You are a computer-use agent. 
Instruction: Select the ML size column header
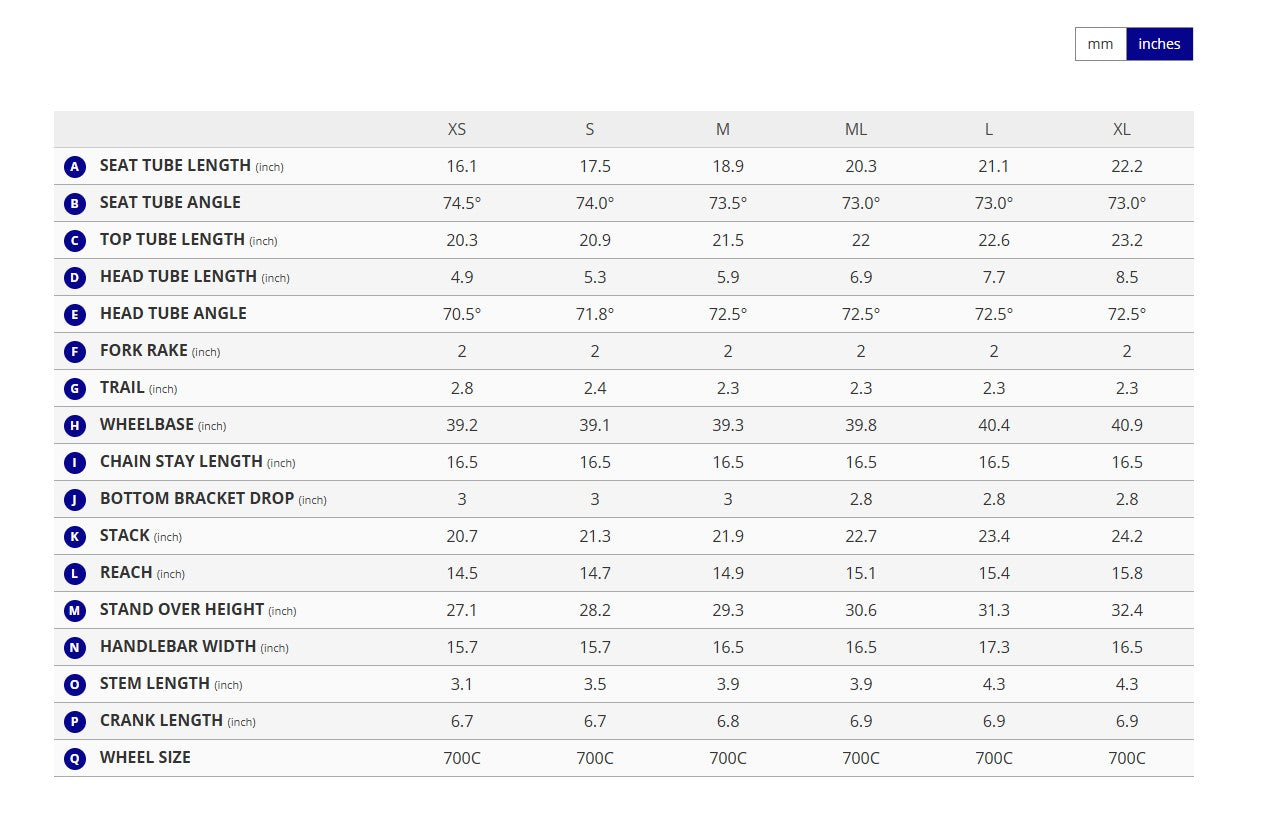point(856,130)
